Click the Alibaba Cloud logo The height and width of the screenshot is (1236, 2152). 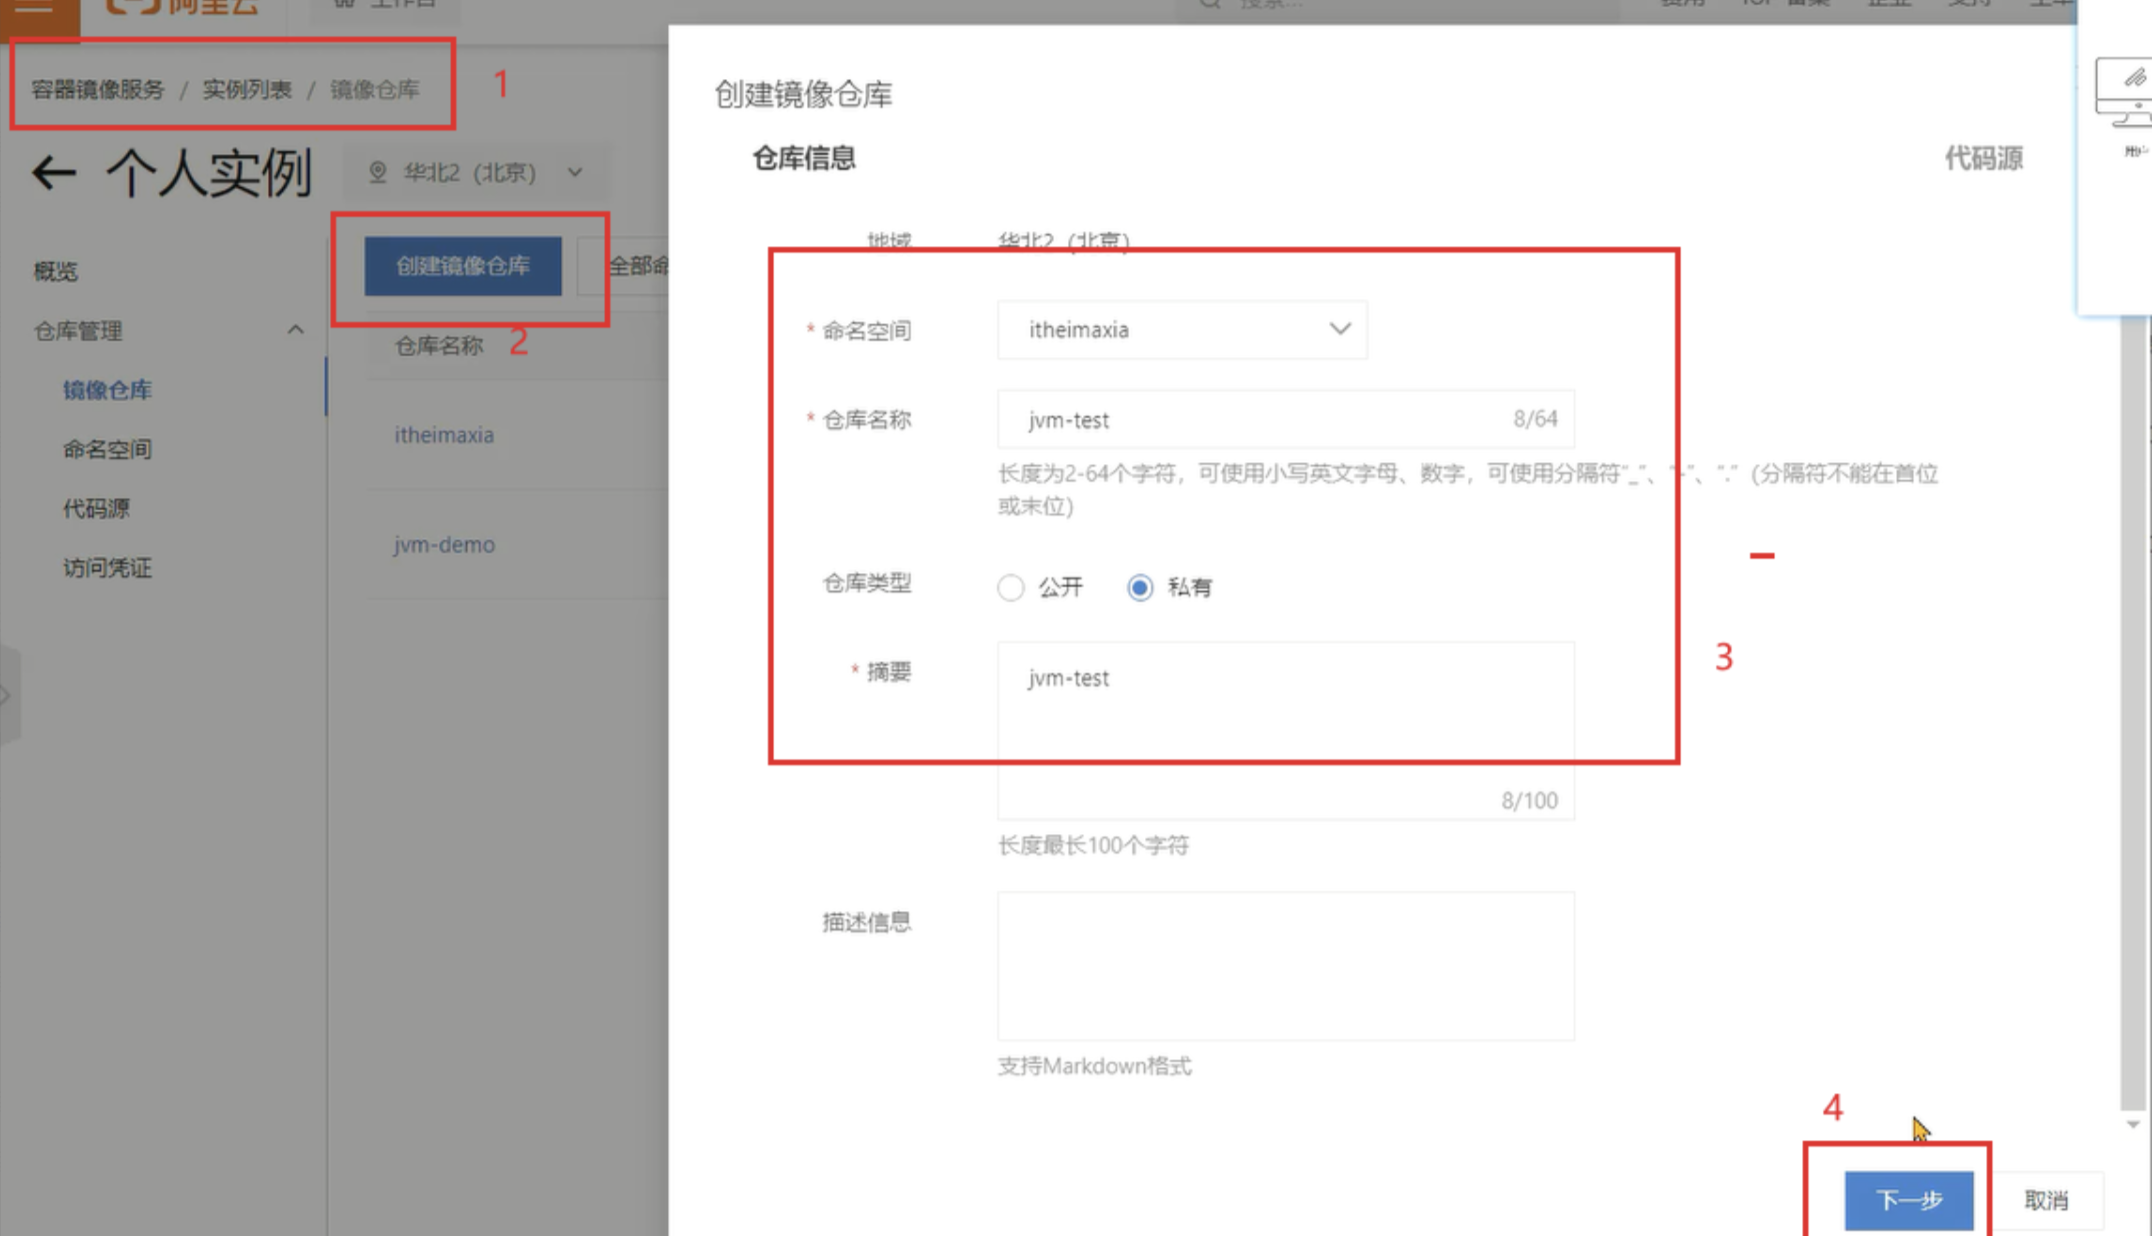click(x=182, y=8)
